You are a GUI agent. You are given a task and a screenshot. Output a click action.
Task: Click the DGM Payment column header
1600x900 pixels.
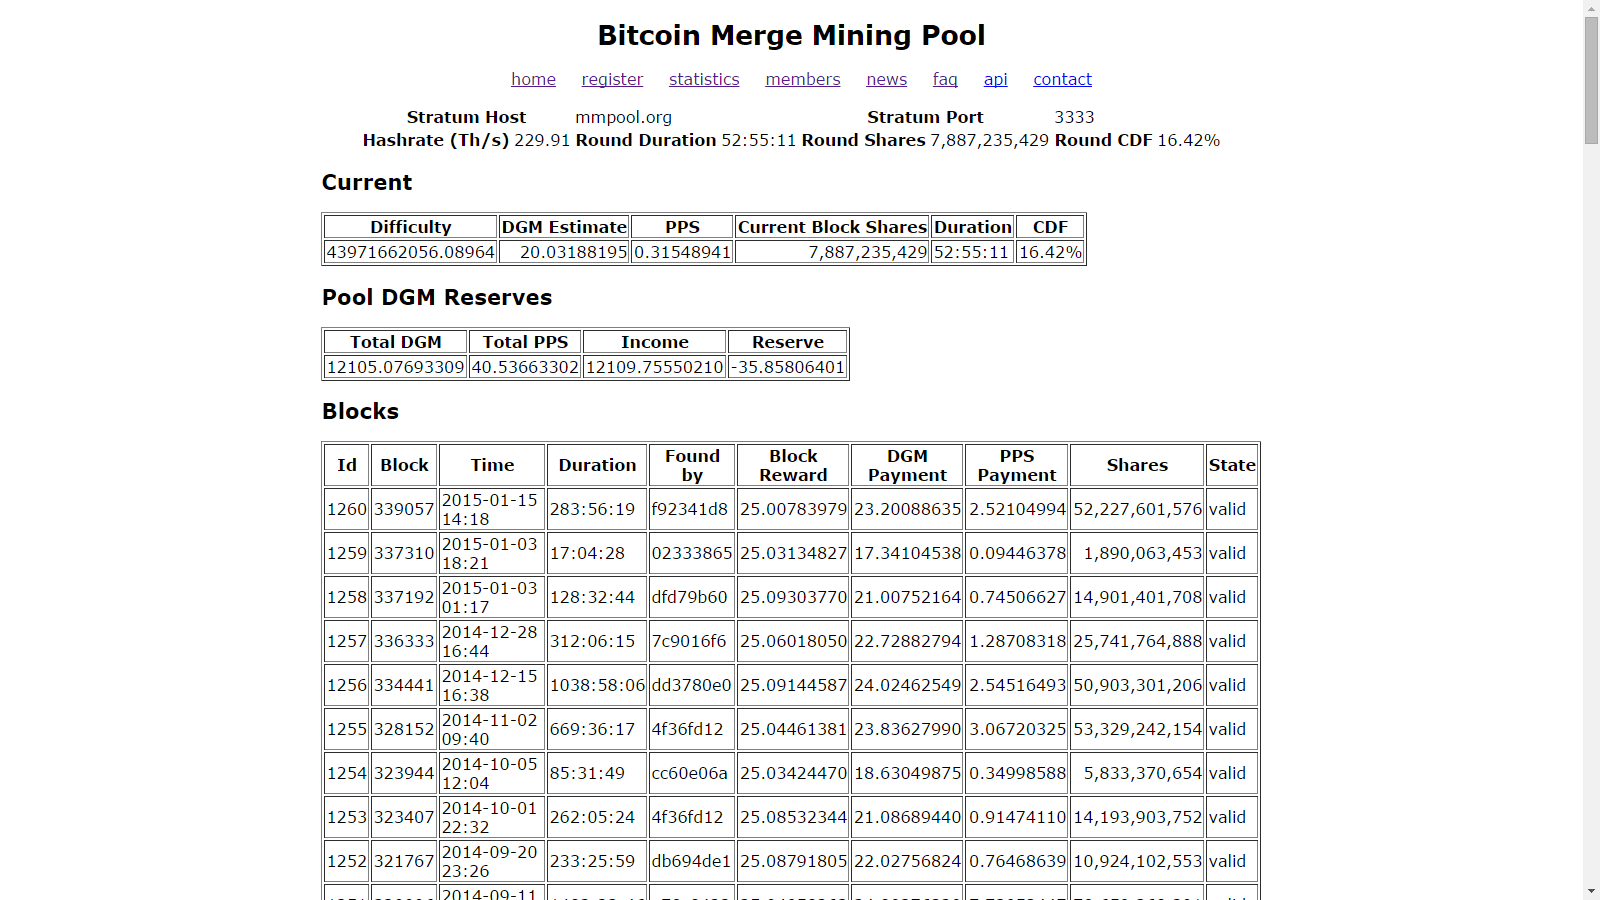coord(907,465)
